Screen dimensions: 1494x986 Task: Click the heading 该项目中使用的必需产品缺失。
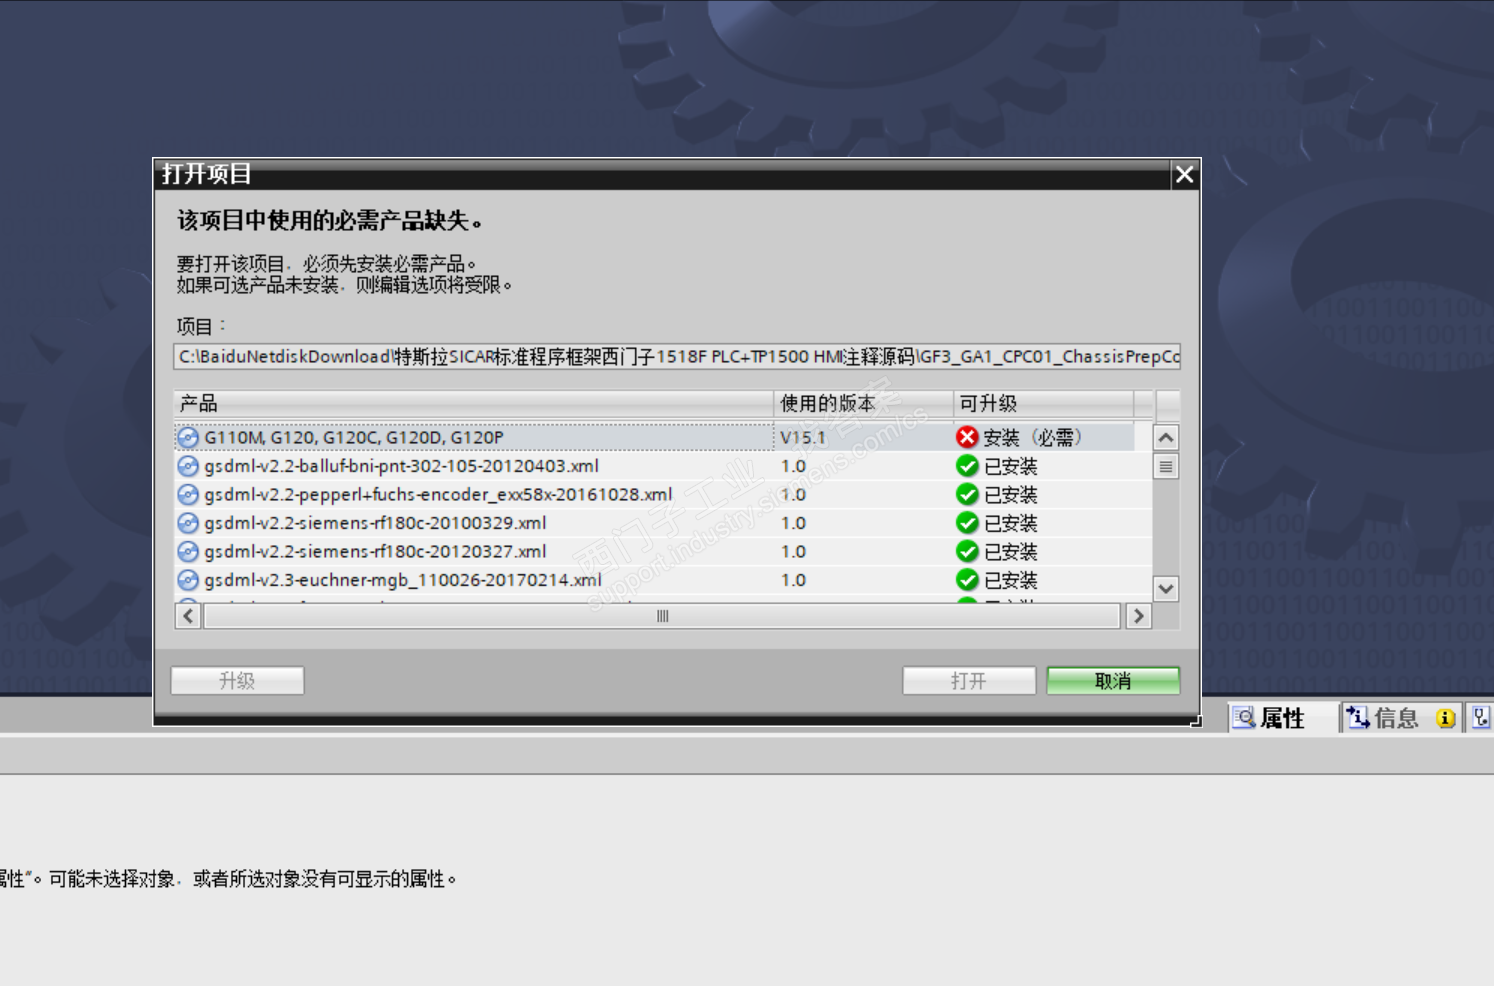coord(330,221)
